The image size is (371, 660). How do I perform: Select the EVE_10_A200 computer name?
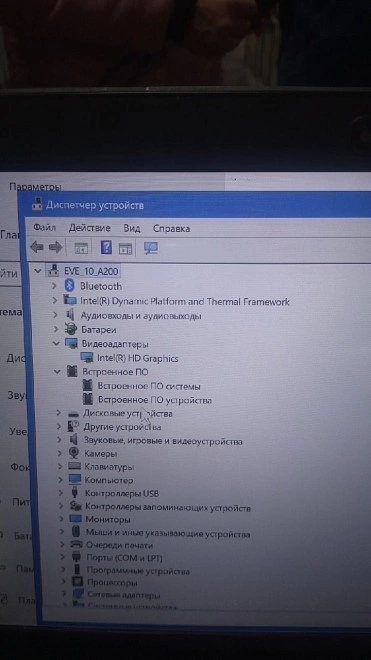[x=91, y=271]
